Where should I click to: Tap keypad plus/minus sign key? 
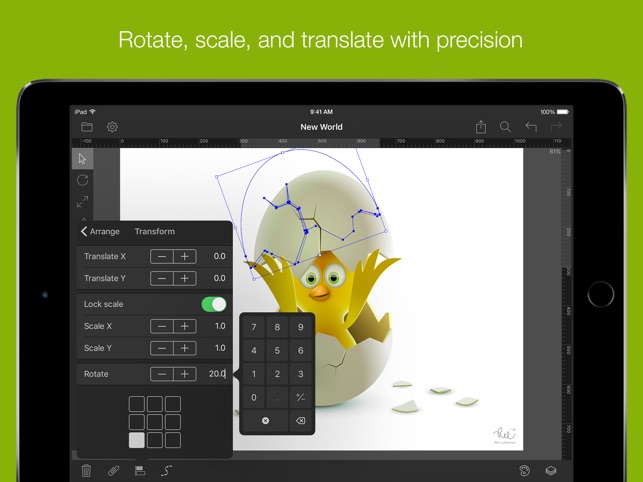301,397
